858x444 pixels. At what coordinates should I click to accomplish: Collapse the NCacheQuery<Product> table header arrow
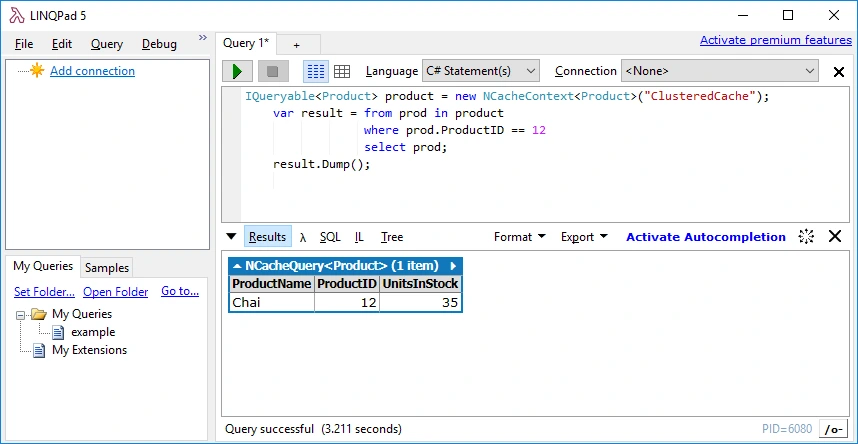(237, 266)
